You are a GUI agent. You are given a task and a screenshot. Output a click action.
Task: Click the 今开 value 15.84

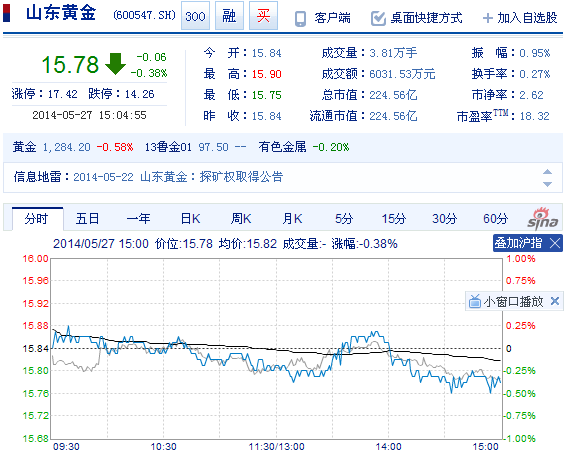(267, 53)
